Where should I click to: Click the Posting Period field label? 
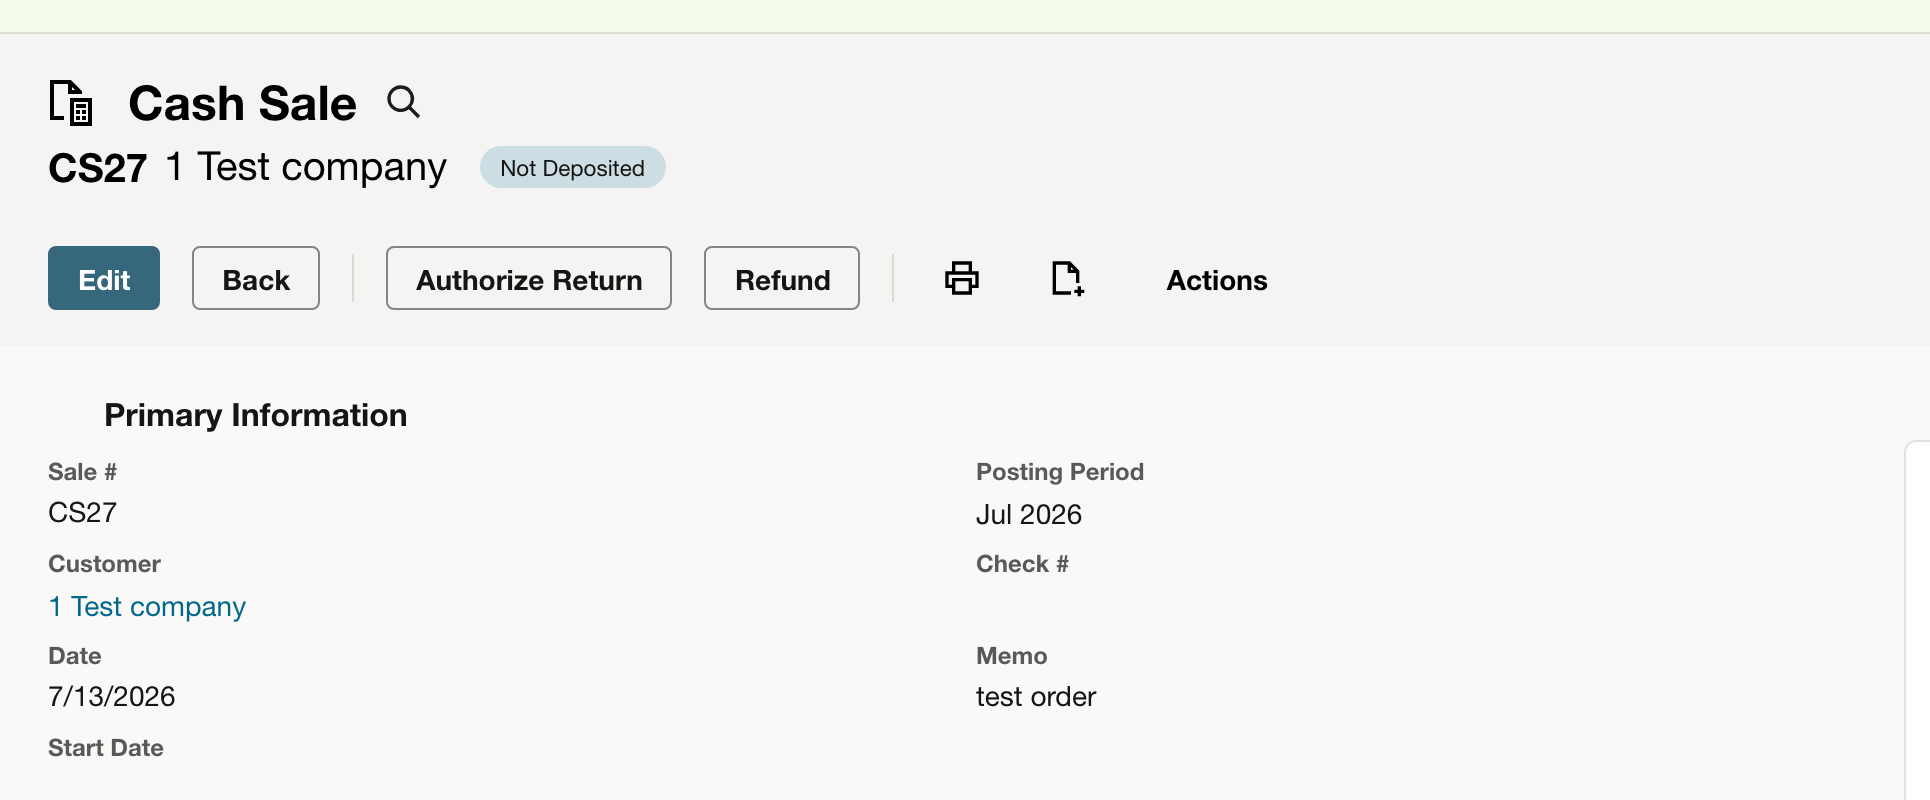[1060, 472]
